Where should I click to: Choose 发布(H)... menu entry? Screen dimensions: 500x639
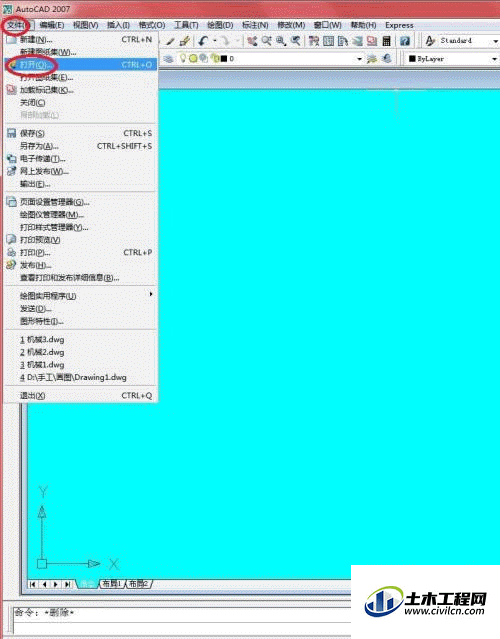click(81, 265)
